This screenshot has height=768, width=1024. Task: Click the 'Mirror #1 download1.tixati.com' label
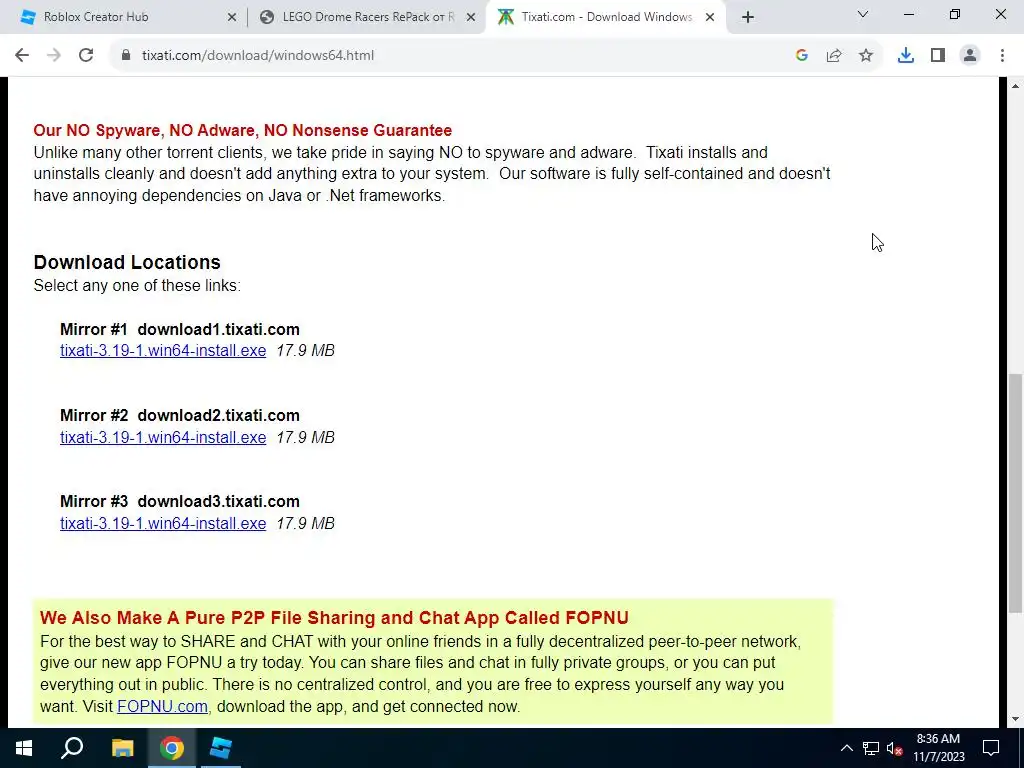(180, 329)
